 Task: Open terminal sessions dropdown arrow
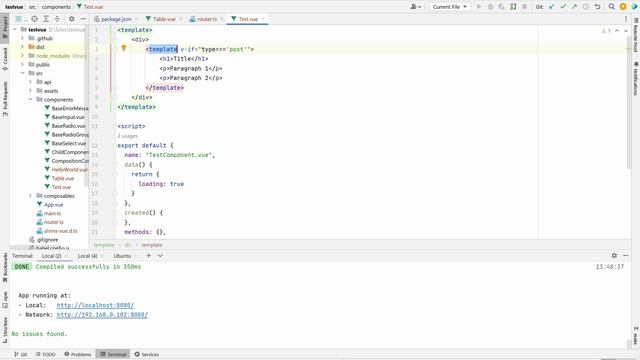coord(160,256)
